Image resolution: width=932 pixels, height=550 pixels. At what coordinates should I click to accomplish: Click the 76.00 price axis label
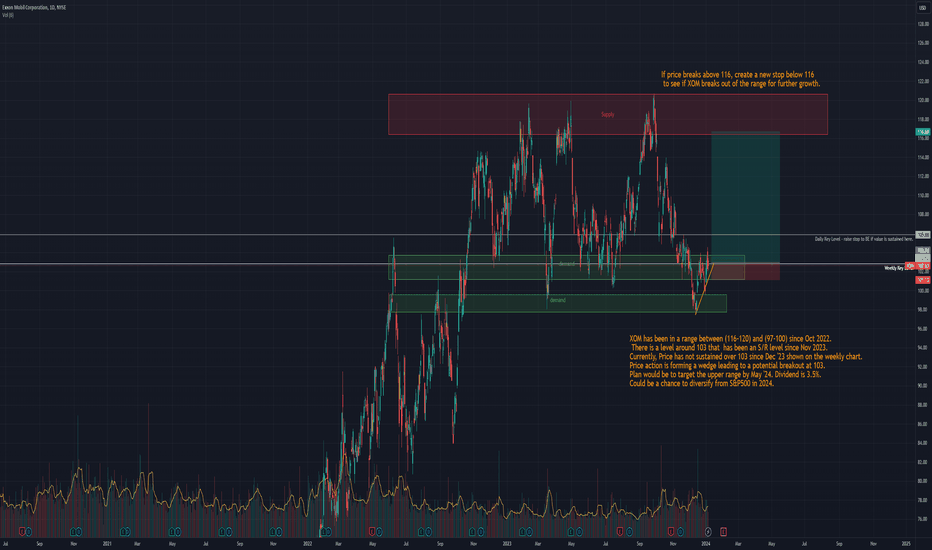[922, 519]
